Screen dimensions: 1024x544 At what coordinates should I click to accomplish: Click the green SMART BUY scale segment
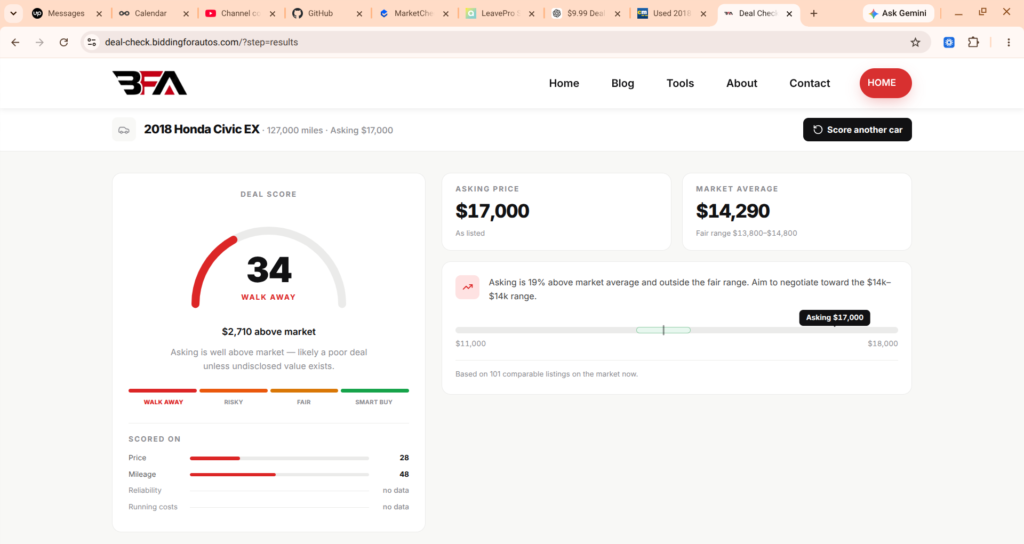(375, 391)
